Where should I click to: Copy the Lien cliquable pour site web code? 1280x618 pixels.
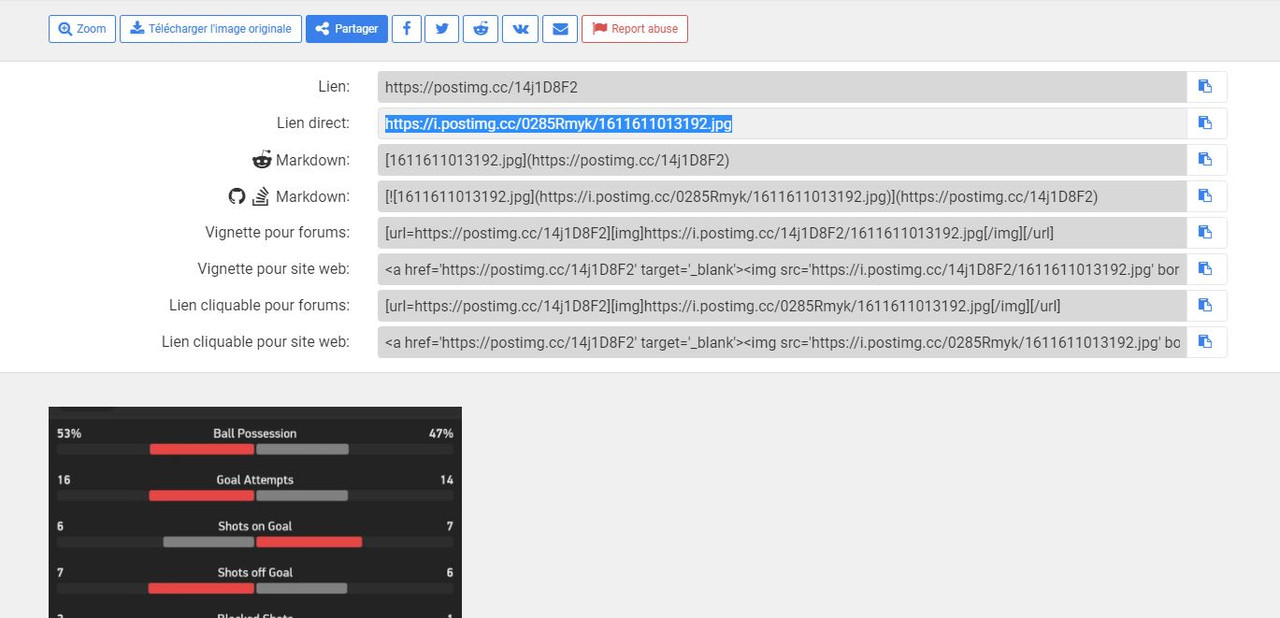coord(1206,342)
